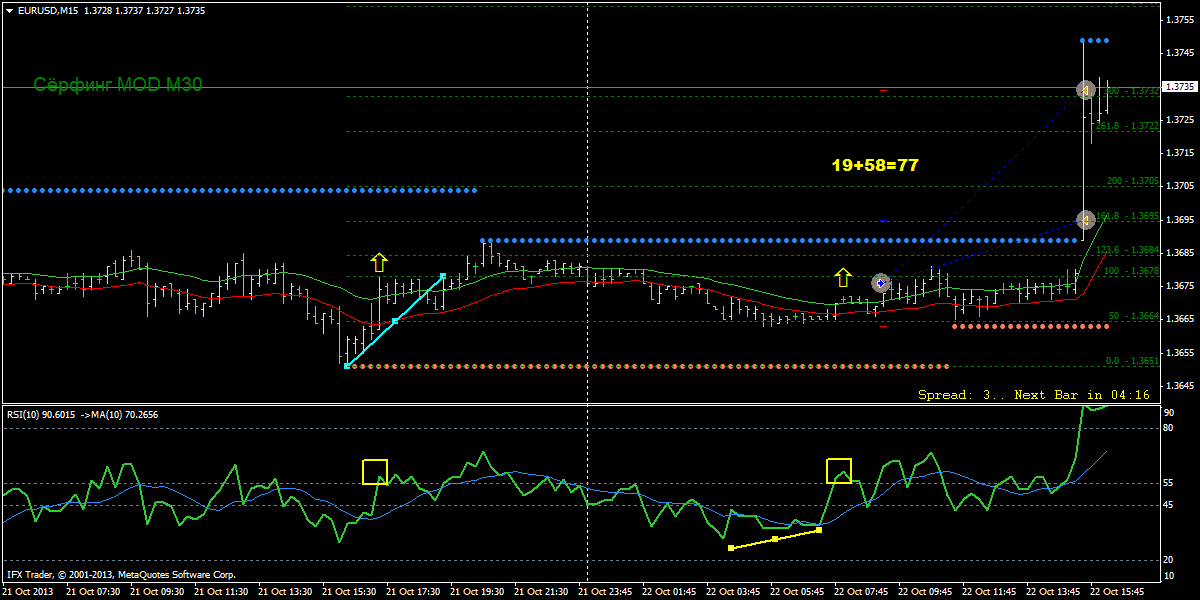Click time axis label 22 Oct 15:45
The image size is (1200, 600).
pyautogui.click(x=1115, y=591)
